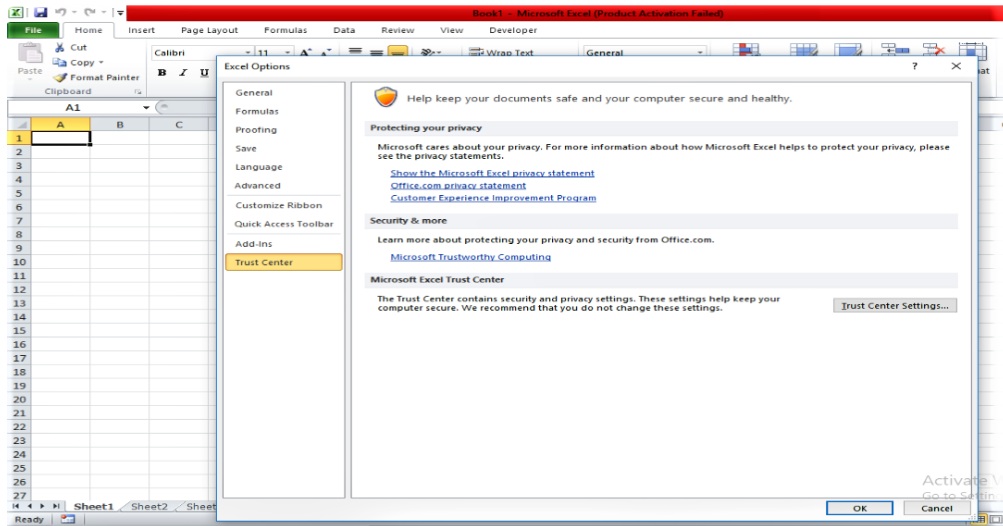Image resolution: width=1003 pixels, height=526 pixels.
Task: Open the File tab
Action: point(33,30)
